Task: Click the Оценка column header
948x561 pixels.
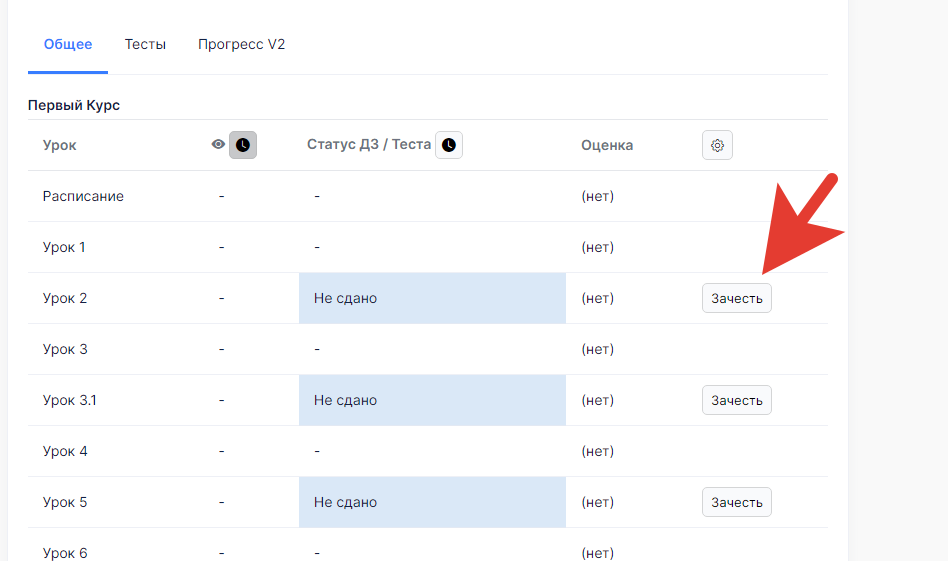Action: [x=607, y=145]
